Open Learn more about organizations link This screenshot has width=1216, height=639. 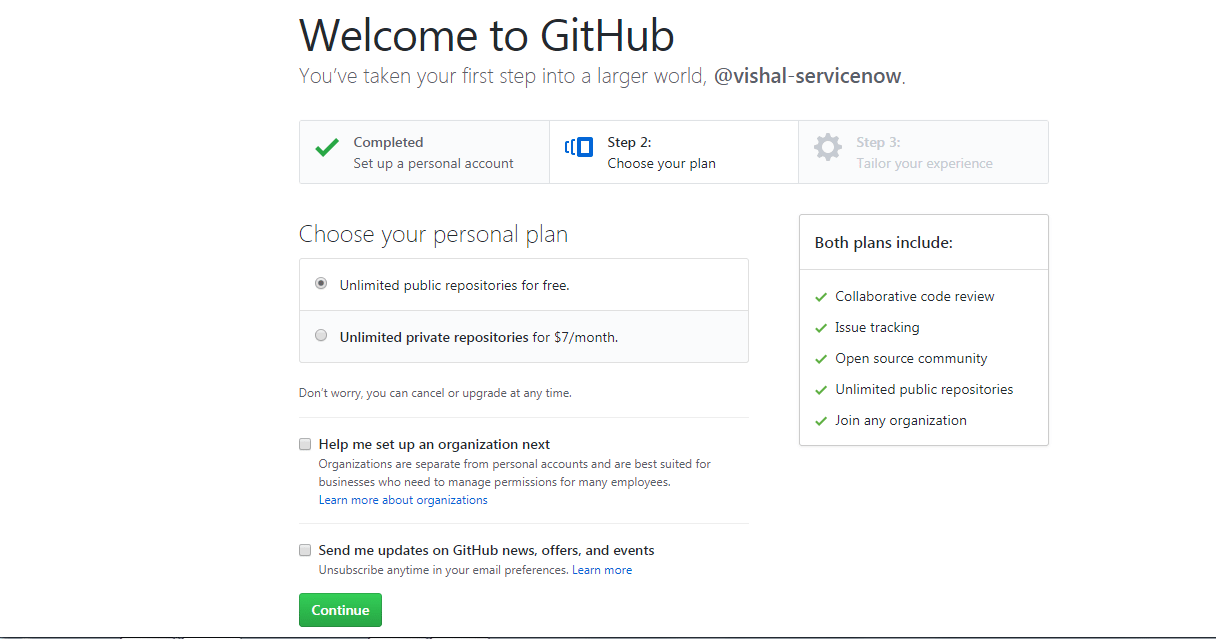(403, 500)
